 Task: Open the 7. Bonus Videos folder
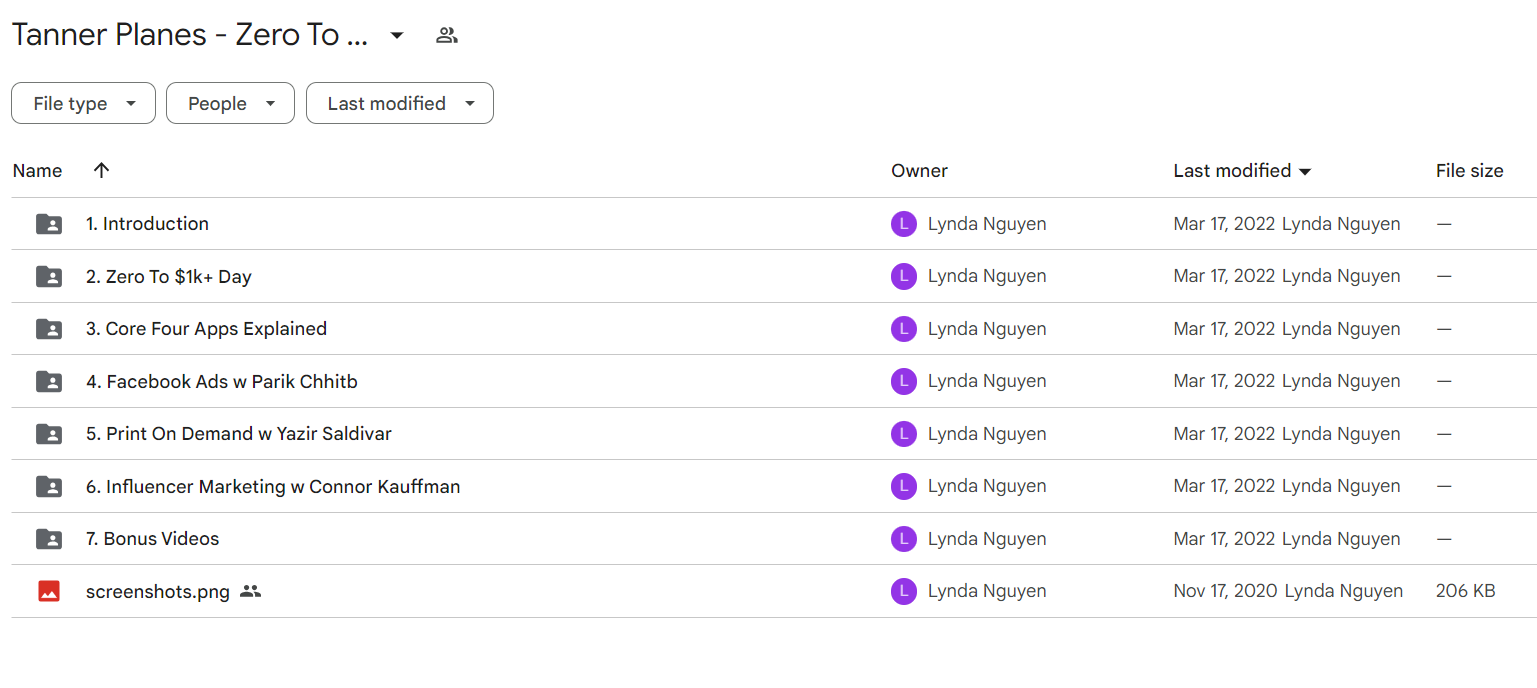(x=152, y=539)
